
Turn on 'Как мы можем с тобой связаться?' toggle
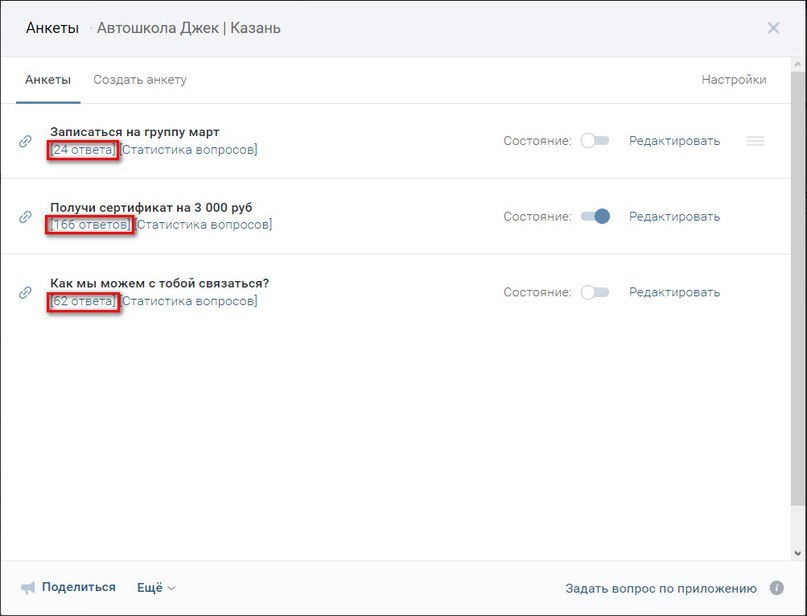click(595, 292)
